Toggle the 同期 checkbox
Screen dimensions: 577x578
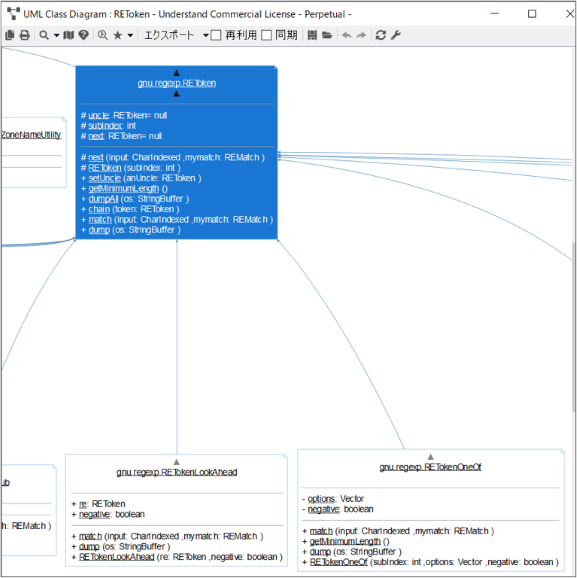click(x=267, y=36)
